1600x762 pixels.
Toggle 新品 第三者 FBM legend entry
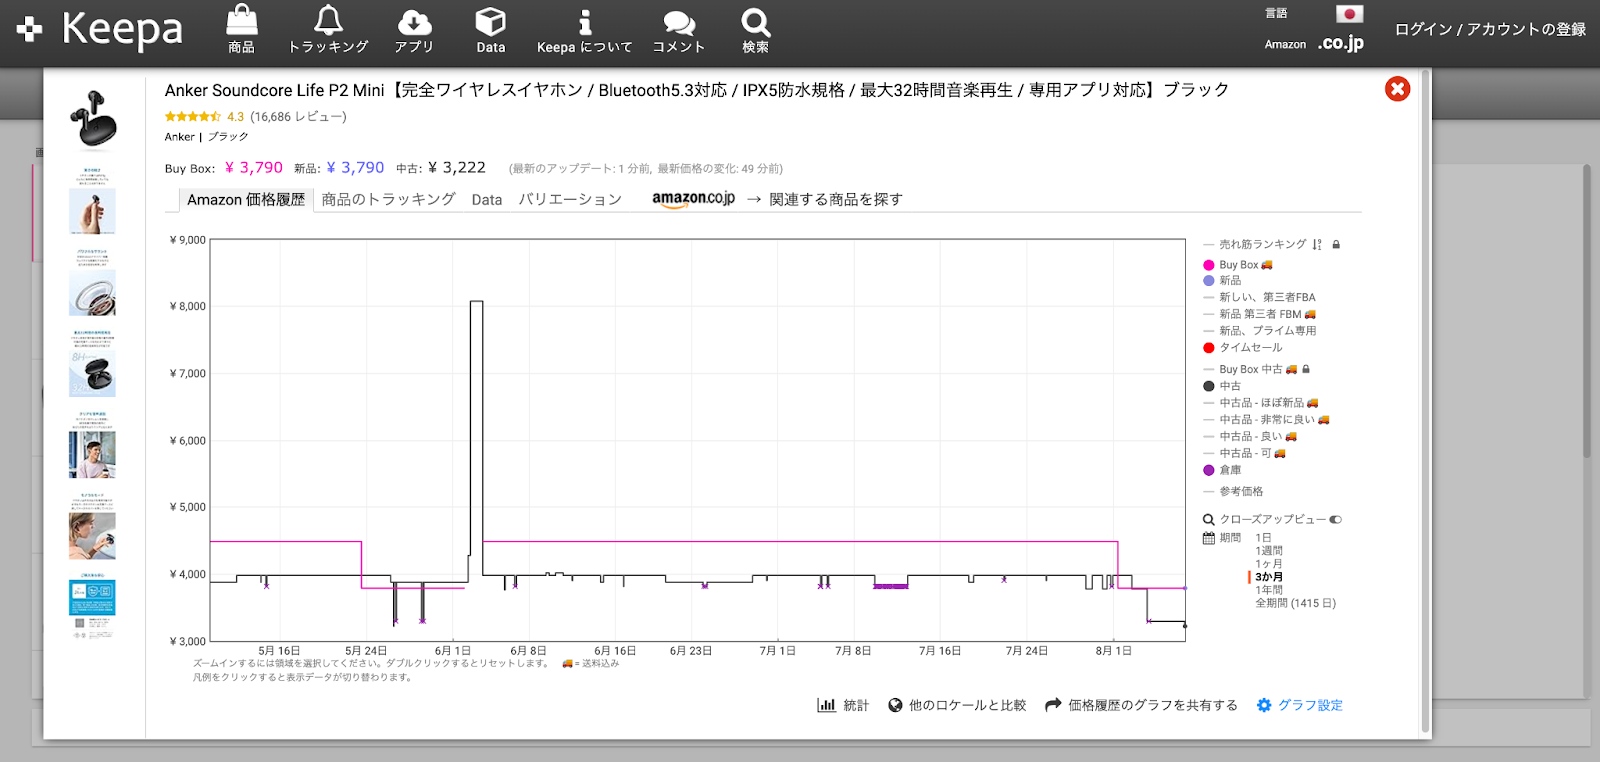pyautogui.click(x=1260, y=314)
